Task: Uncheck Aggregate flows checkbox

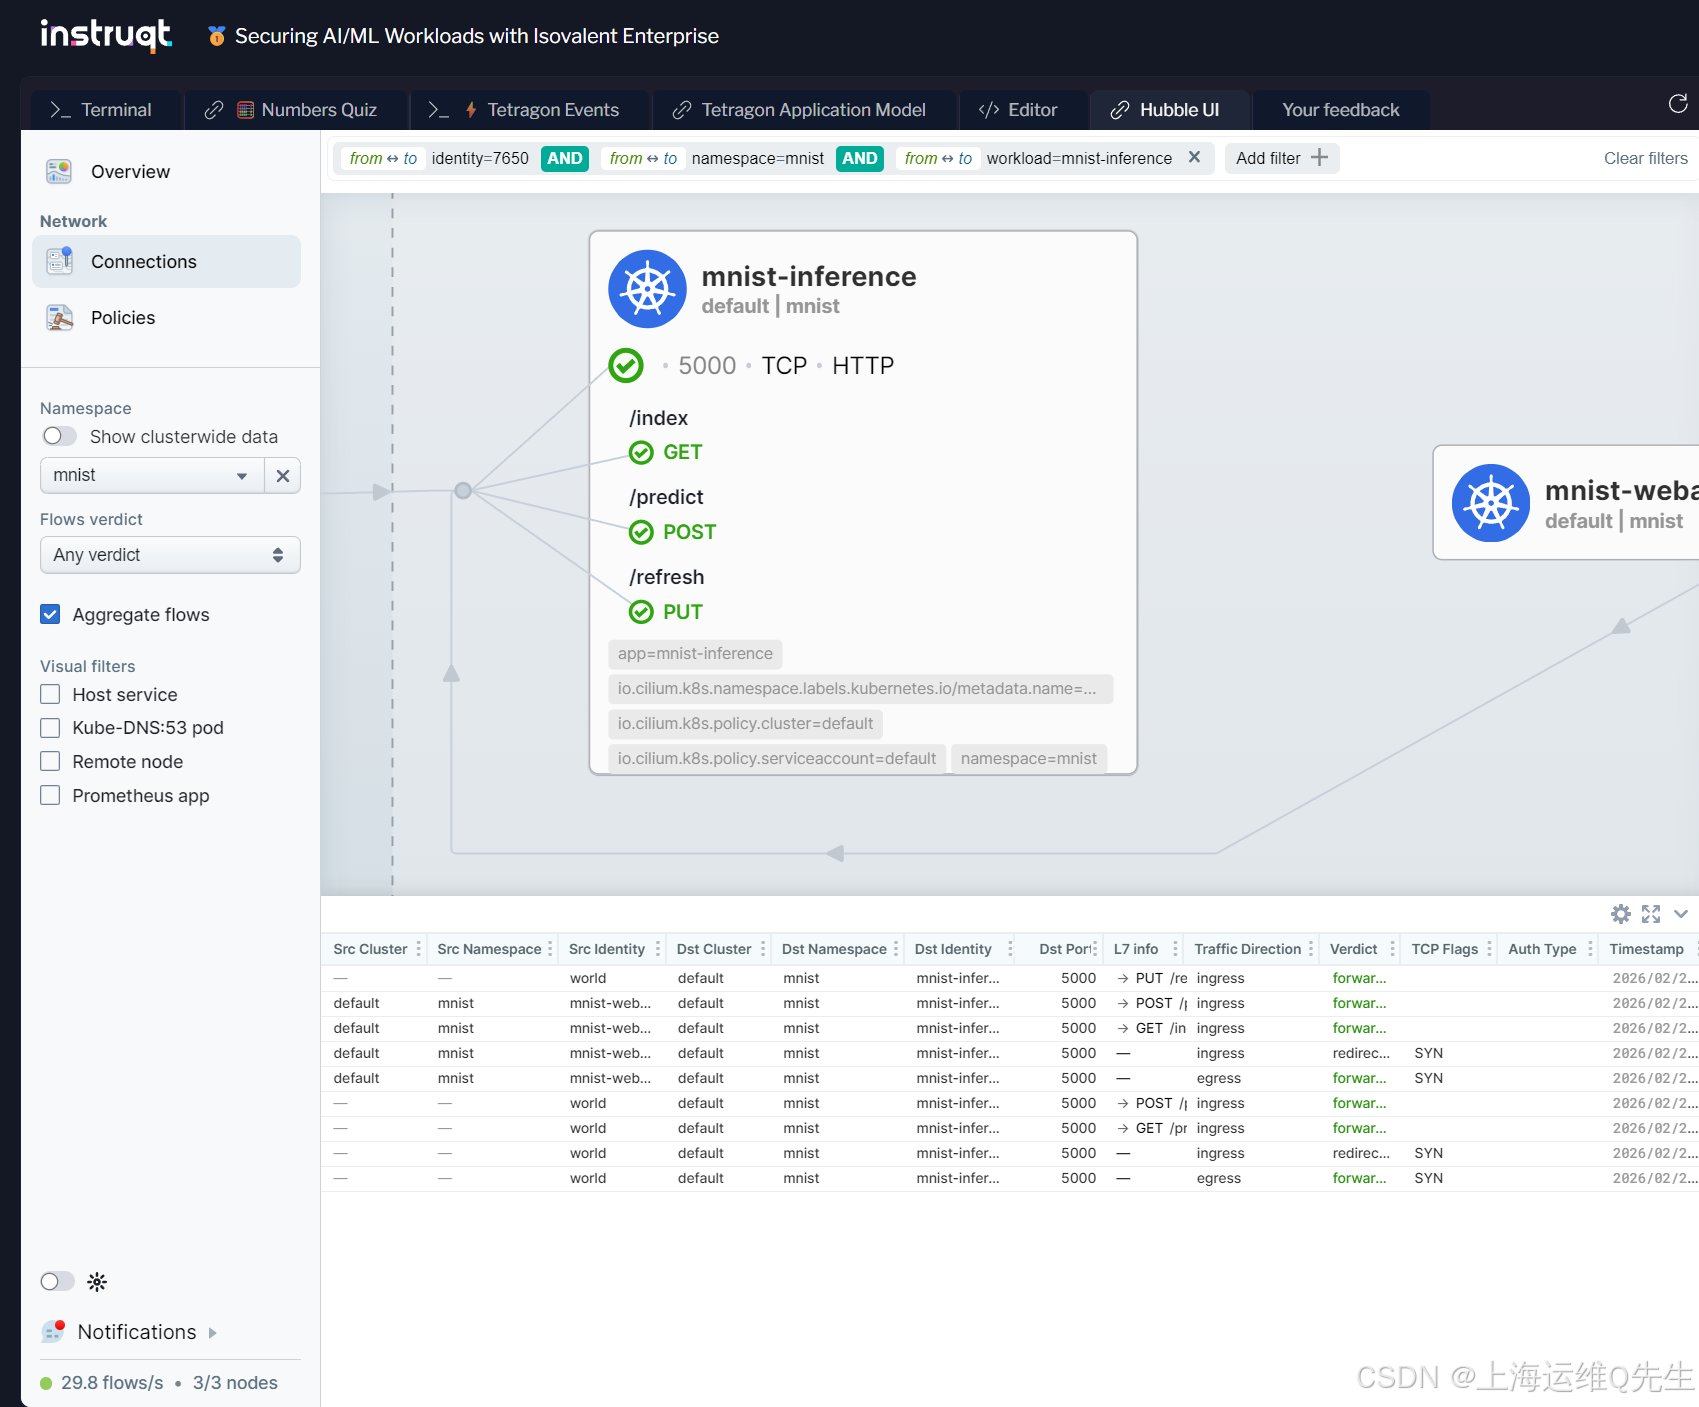Action: pos(50,614)
